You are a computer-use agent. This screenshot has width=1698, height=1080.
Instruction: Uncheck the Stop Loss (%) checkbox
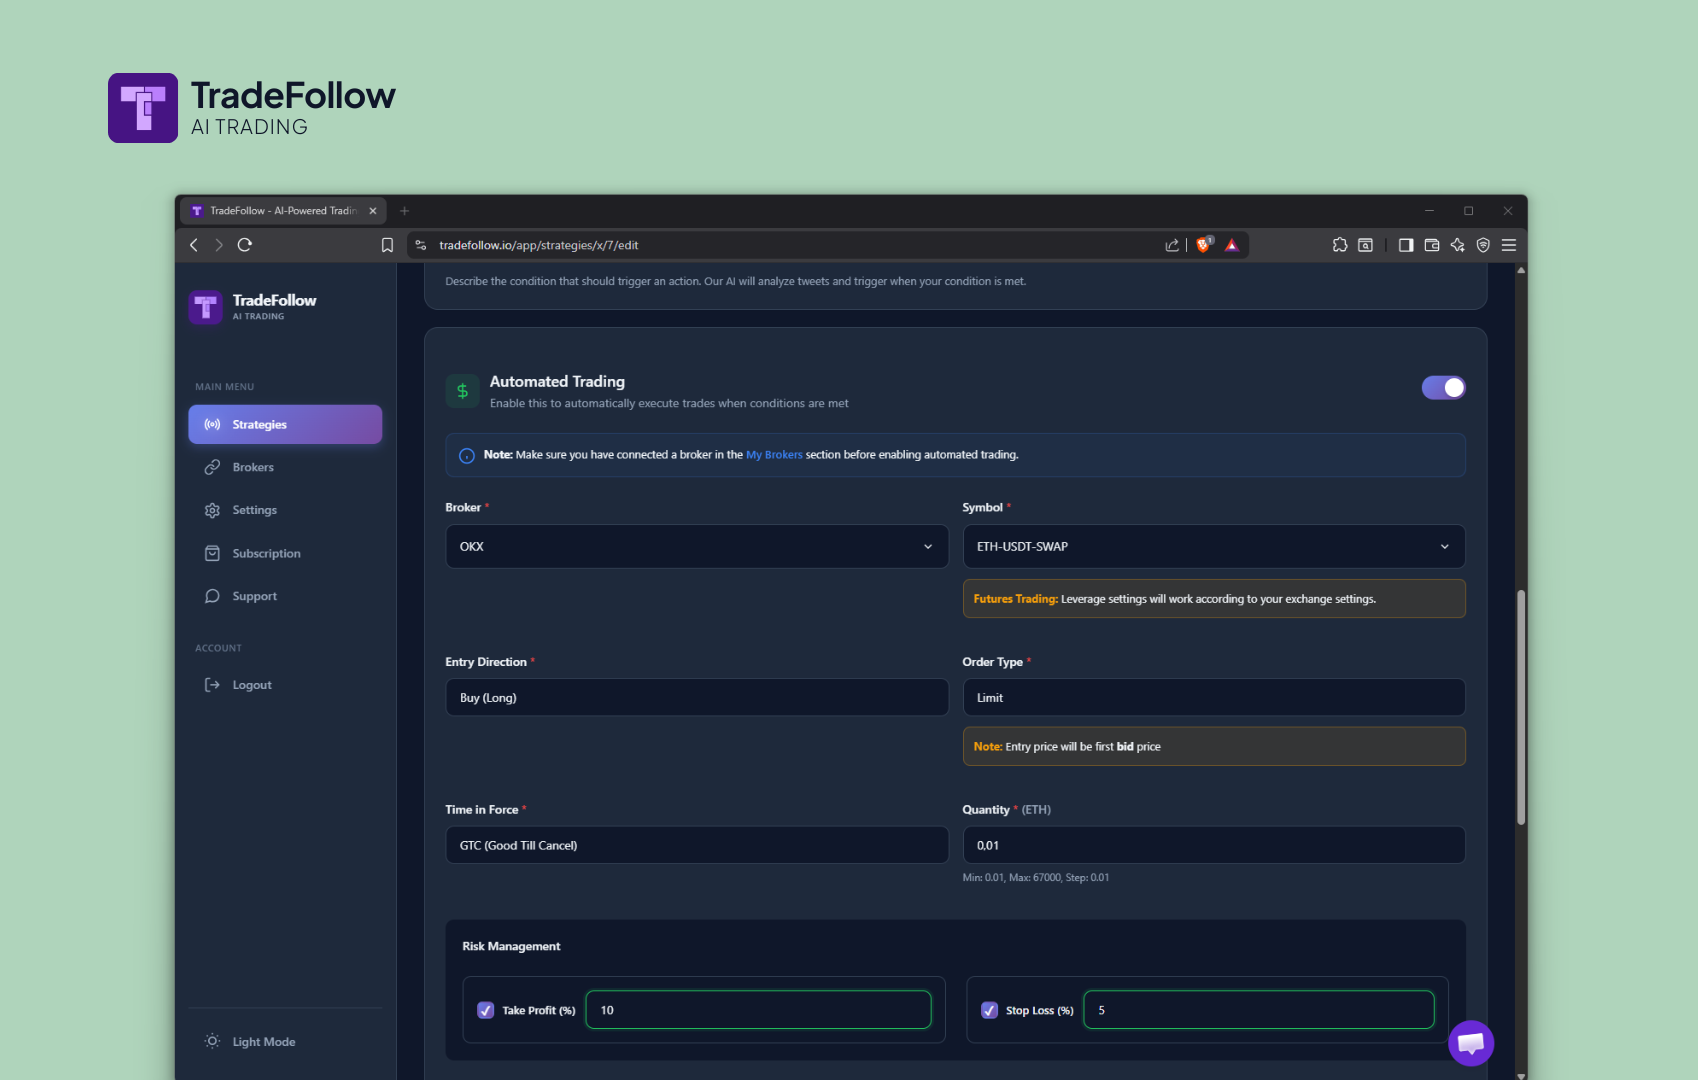(990, 1010)
